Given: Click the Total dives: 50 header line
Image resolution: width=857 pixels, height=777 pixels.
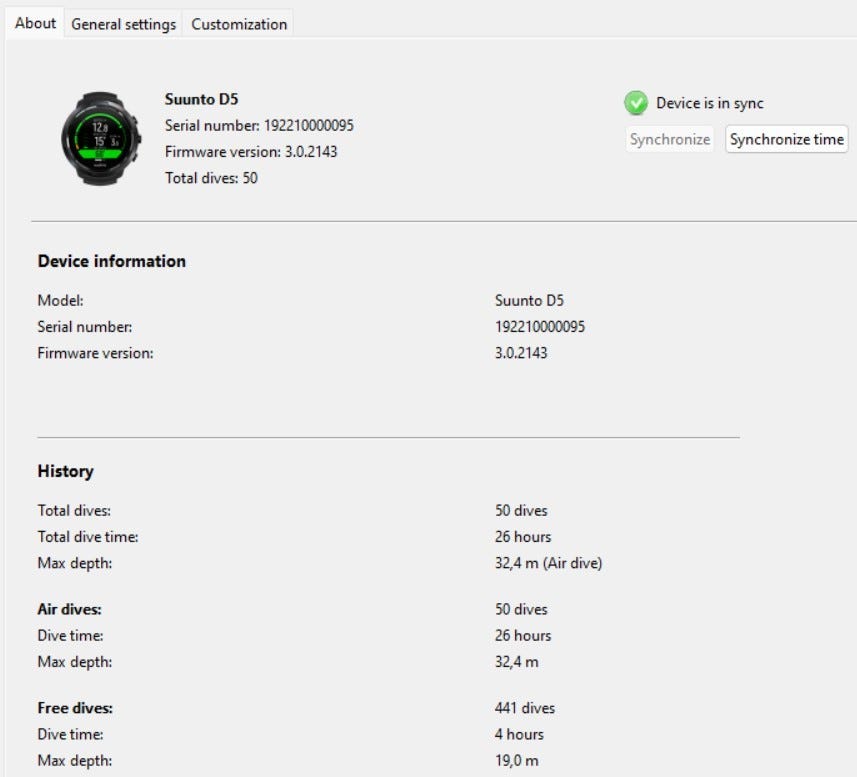Looking at the screenshot, I should (x=211, y=178).
